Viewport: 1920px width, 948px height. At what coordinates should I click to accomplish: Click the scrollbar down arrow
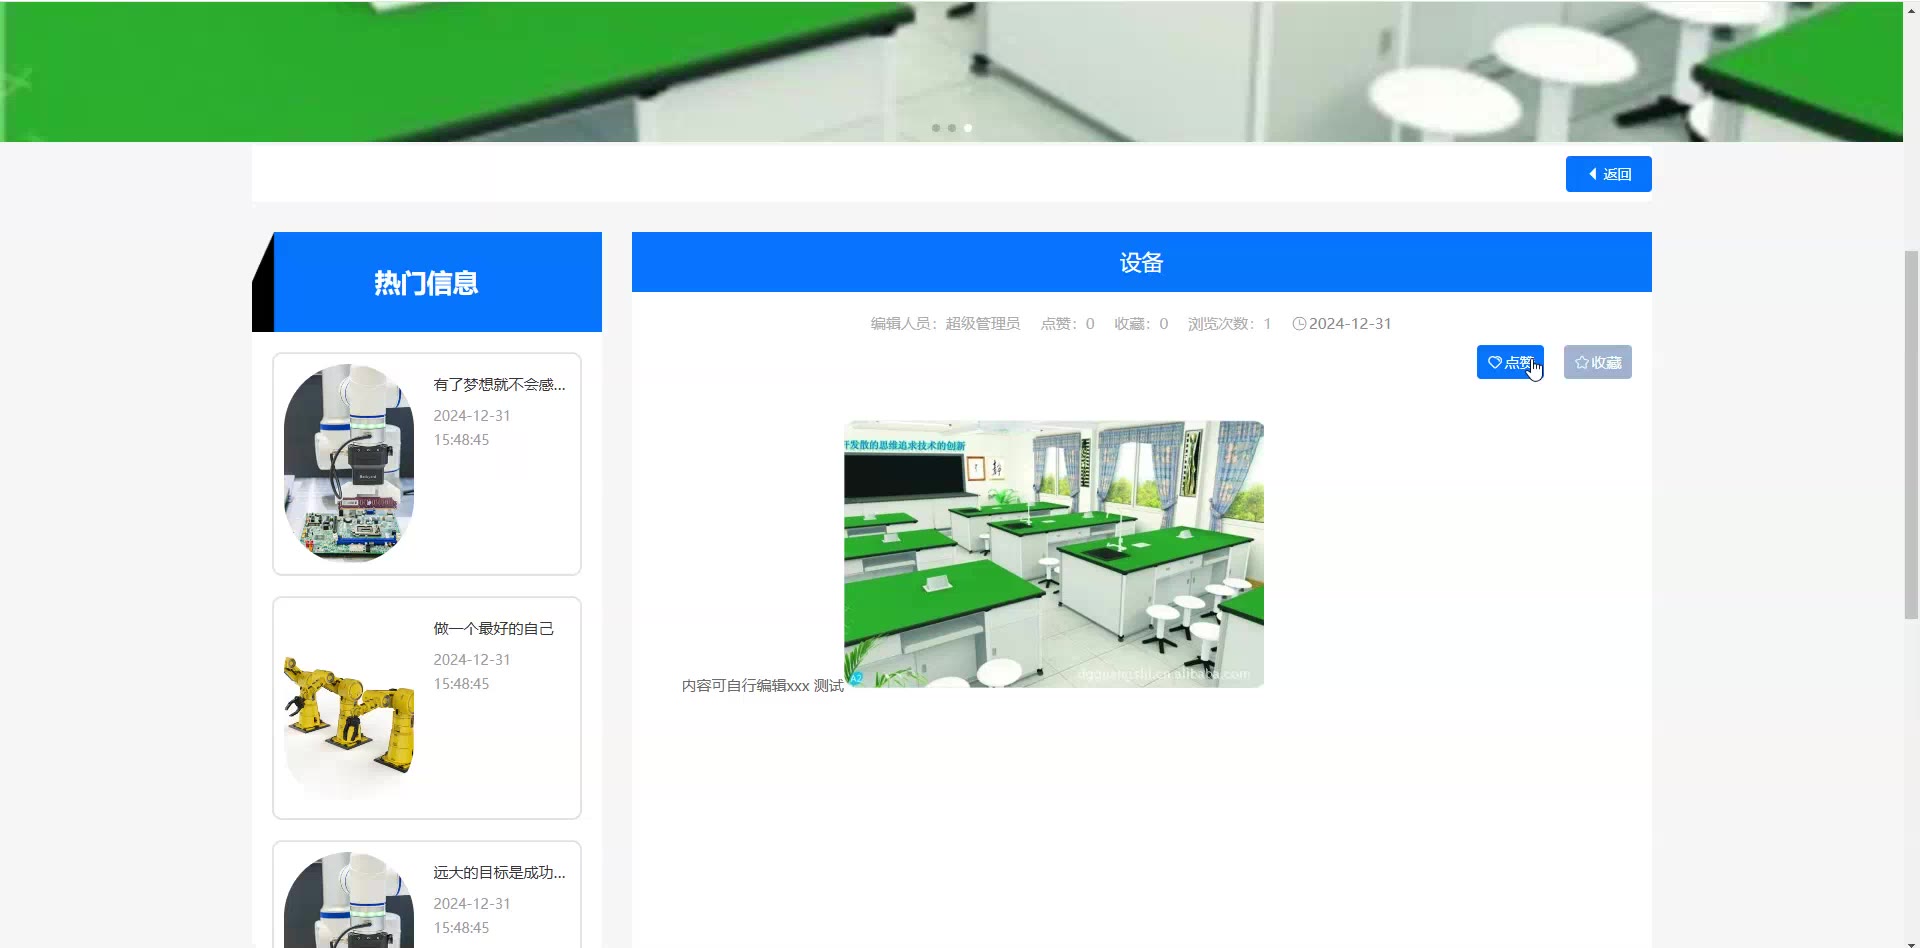click(x=1911, y=942)
